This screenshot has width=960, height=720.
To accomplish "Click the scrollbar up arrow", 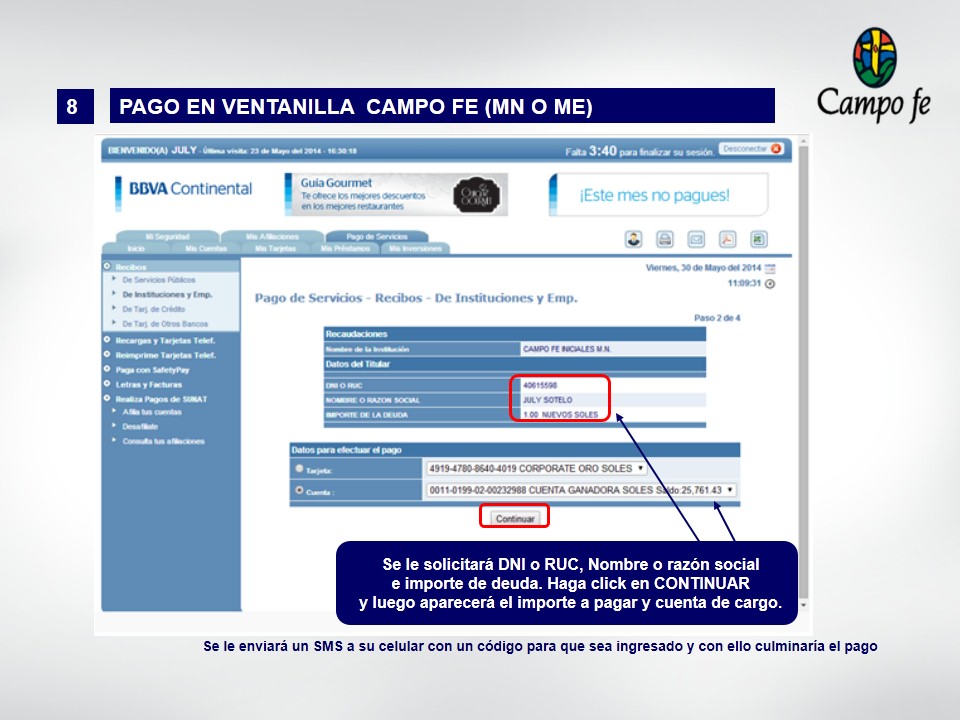I will tap(803, 142).
